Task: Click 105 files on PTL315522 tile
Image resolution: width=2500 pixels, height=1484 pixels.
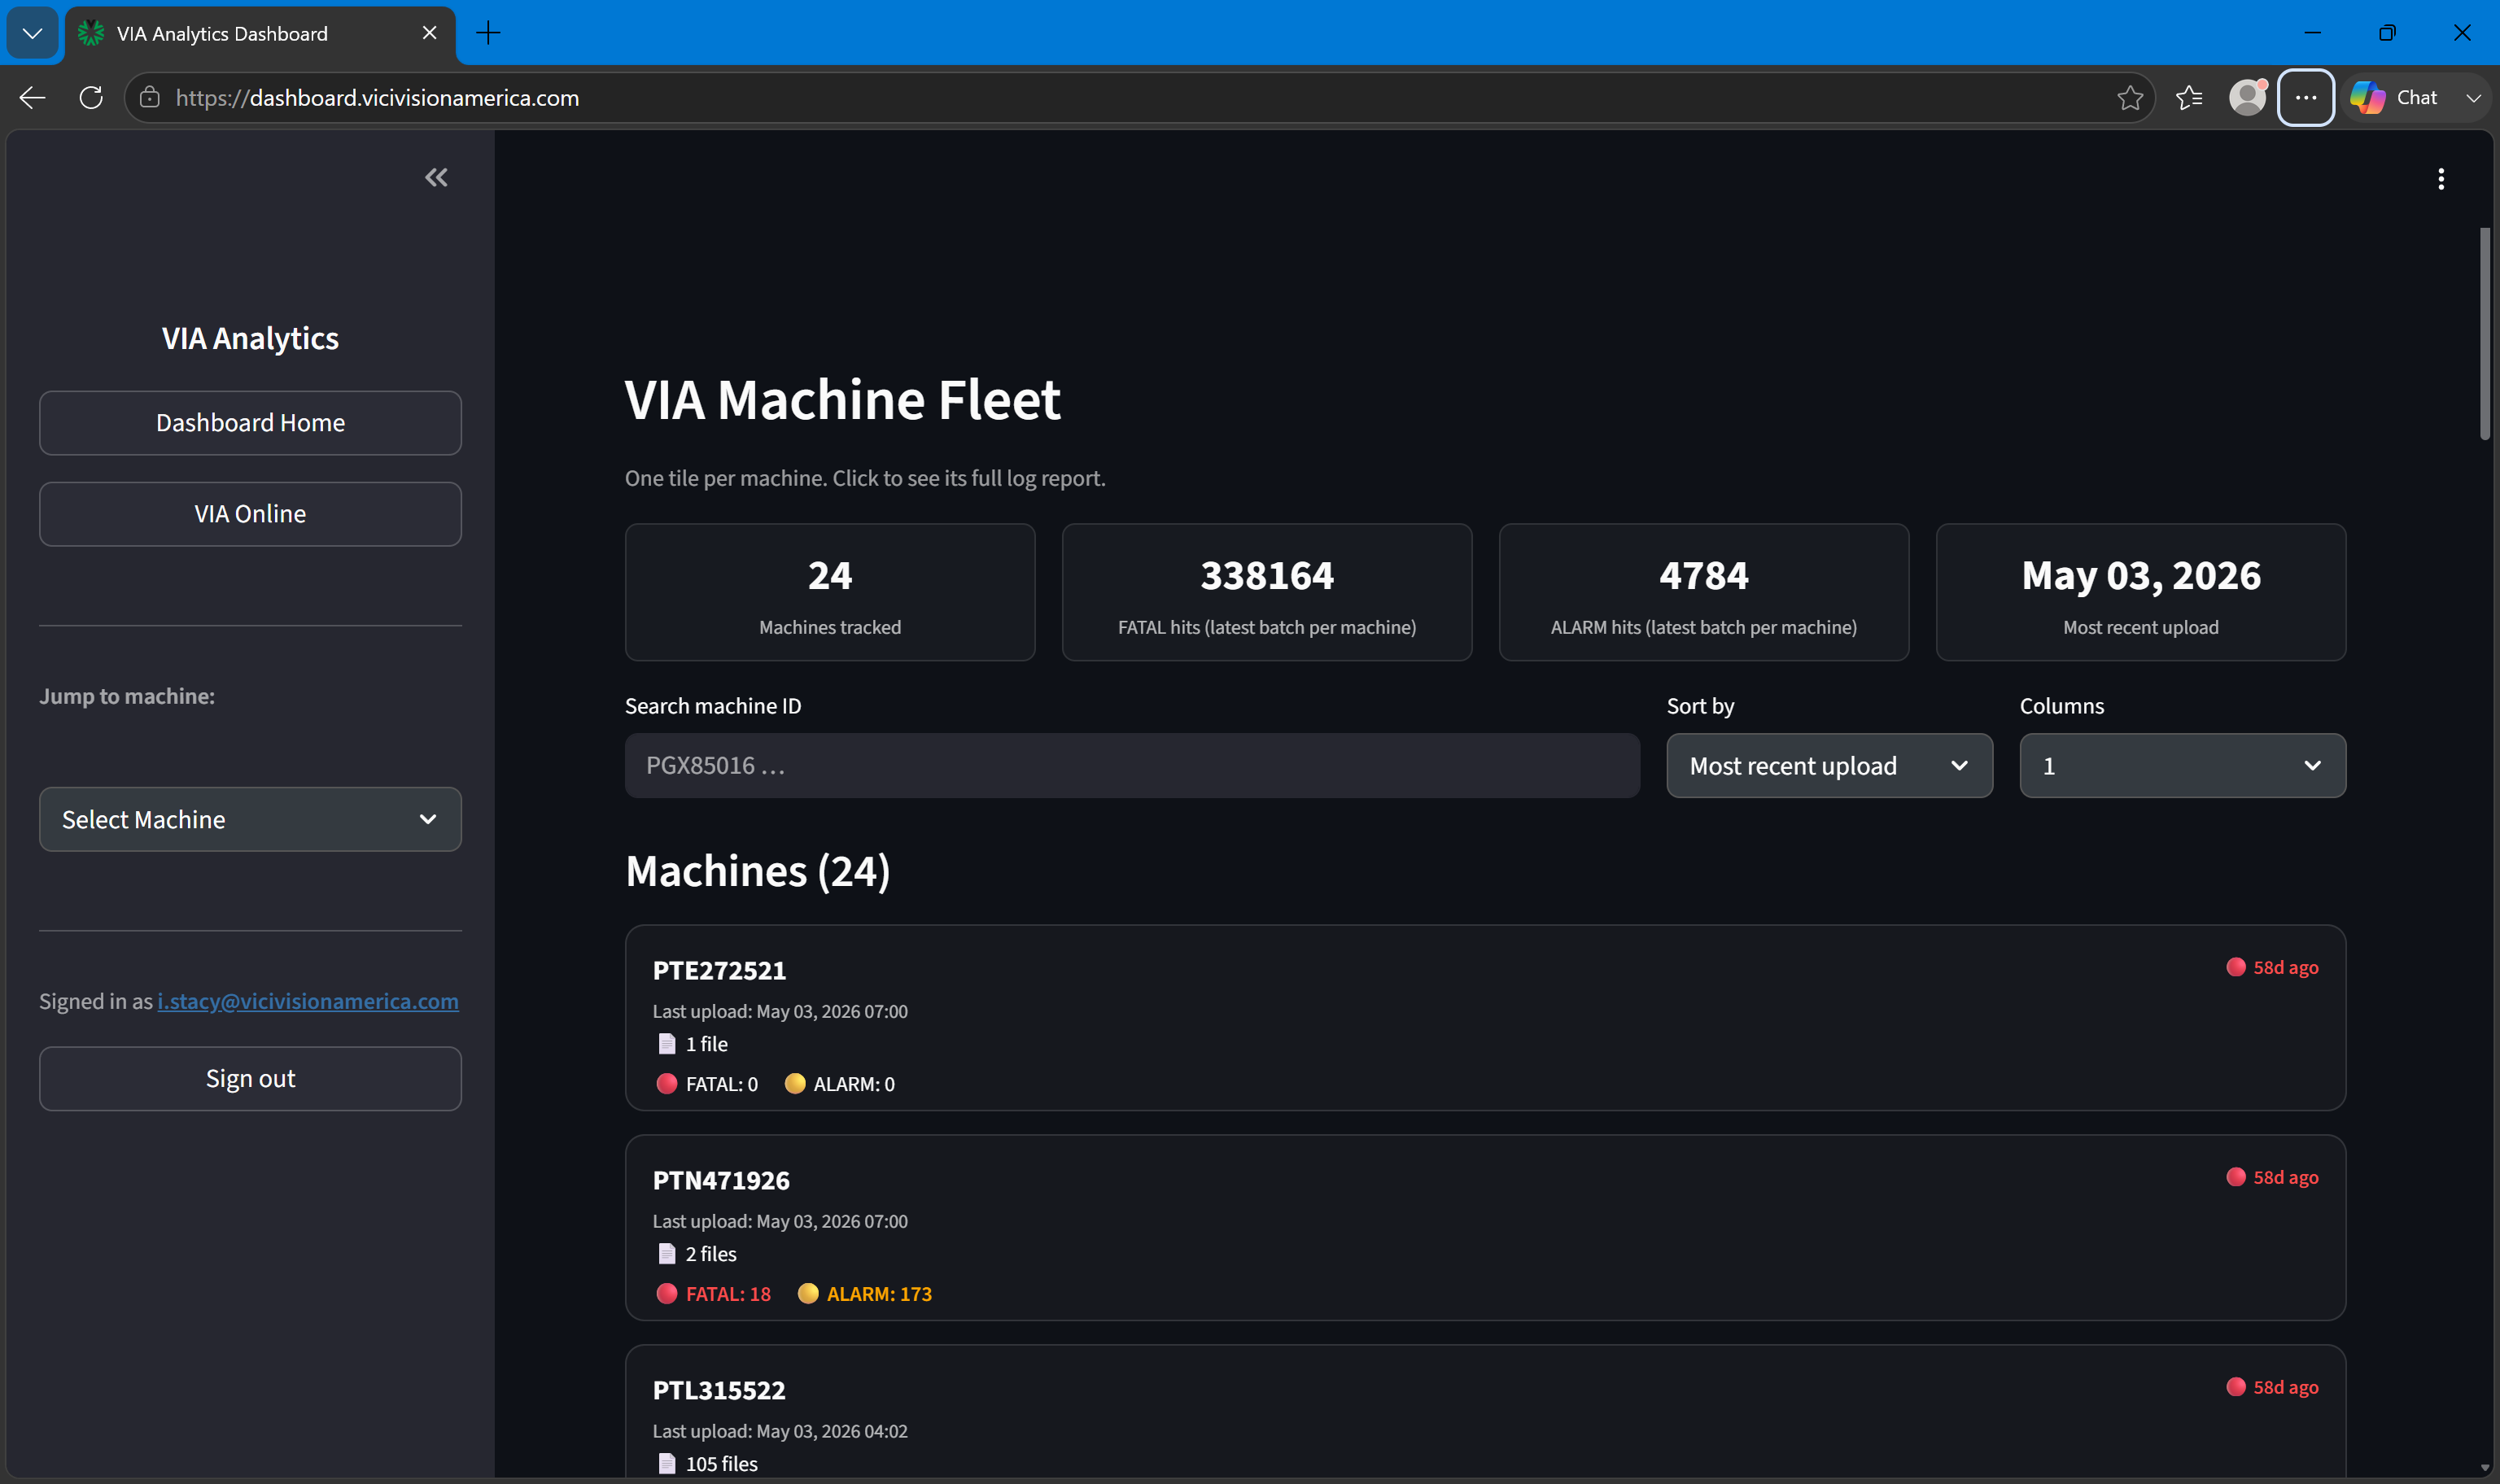Action: (x=721, y=1464)
